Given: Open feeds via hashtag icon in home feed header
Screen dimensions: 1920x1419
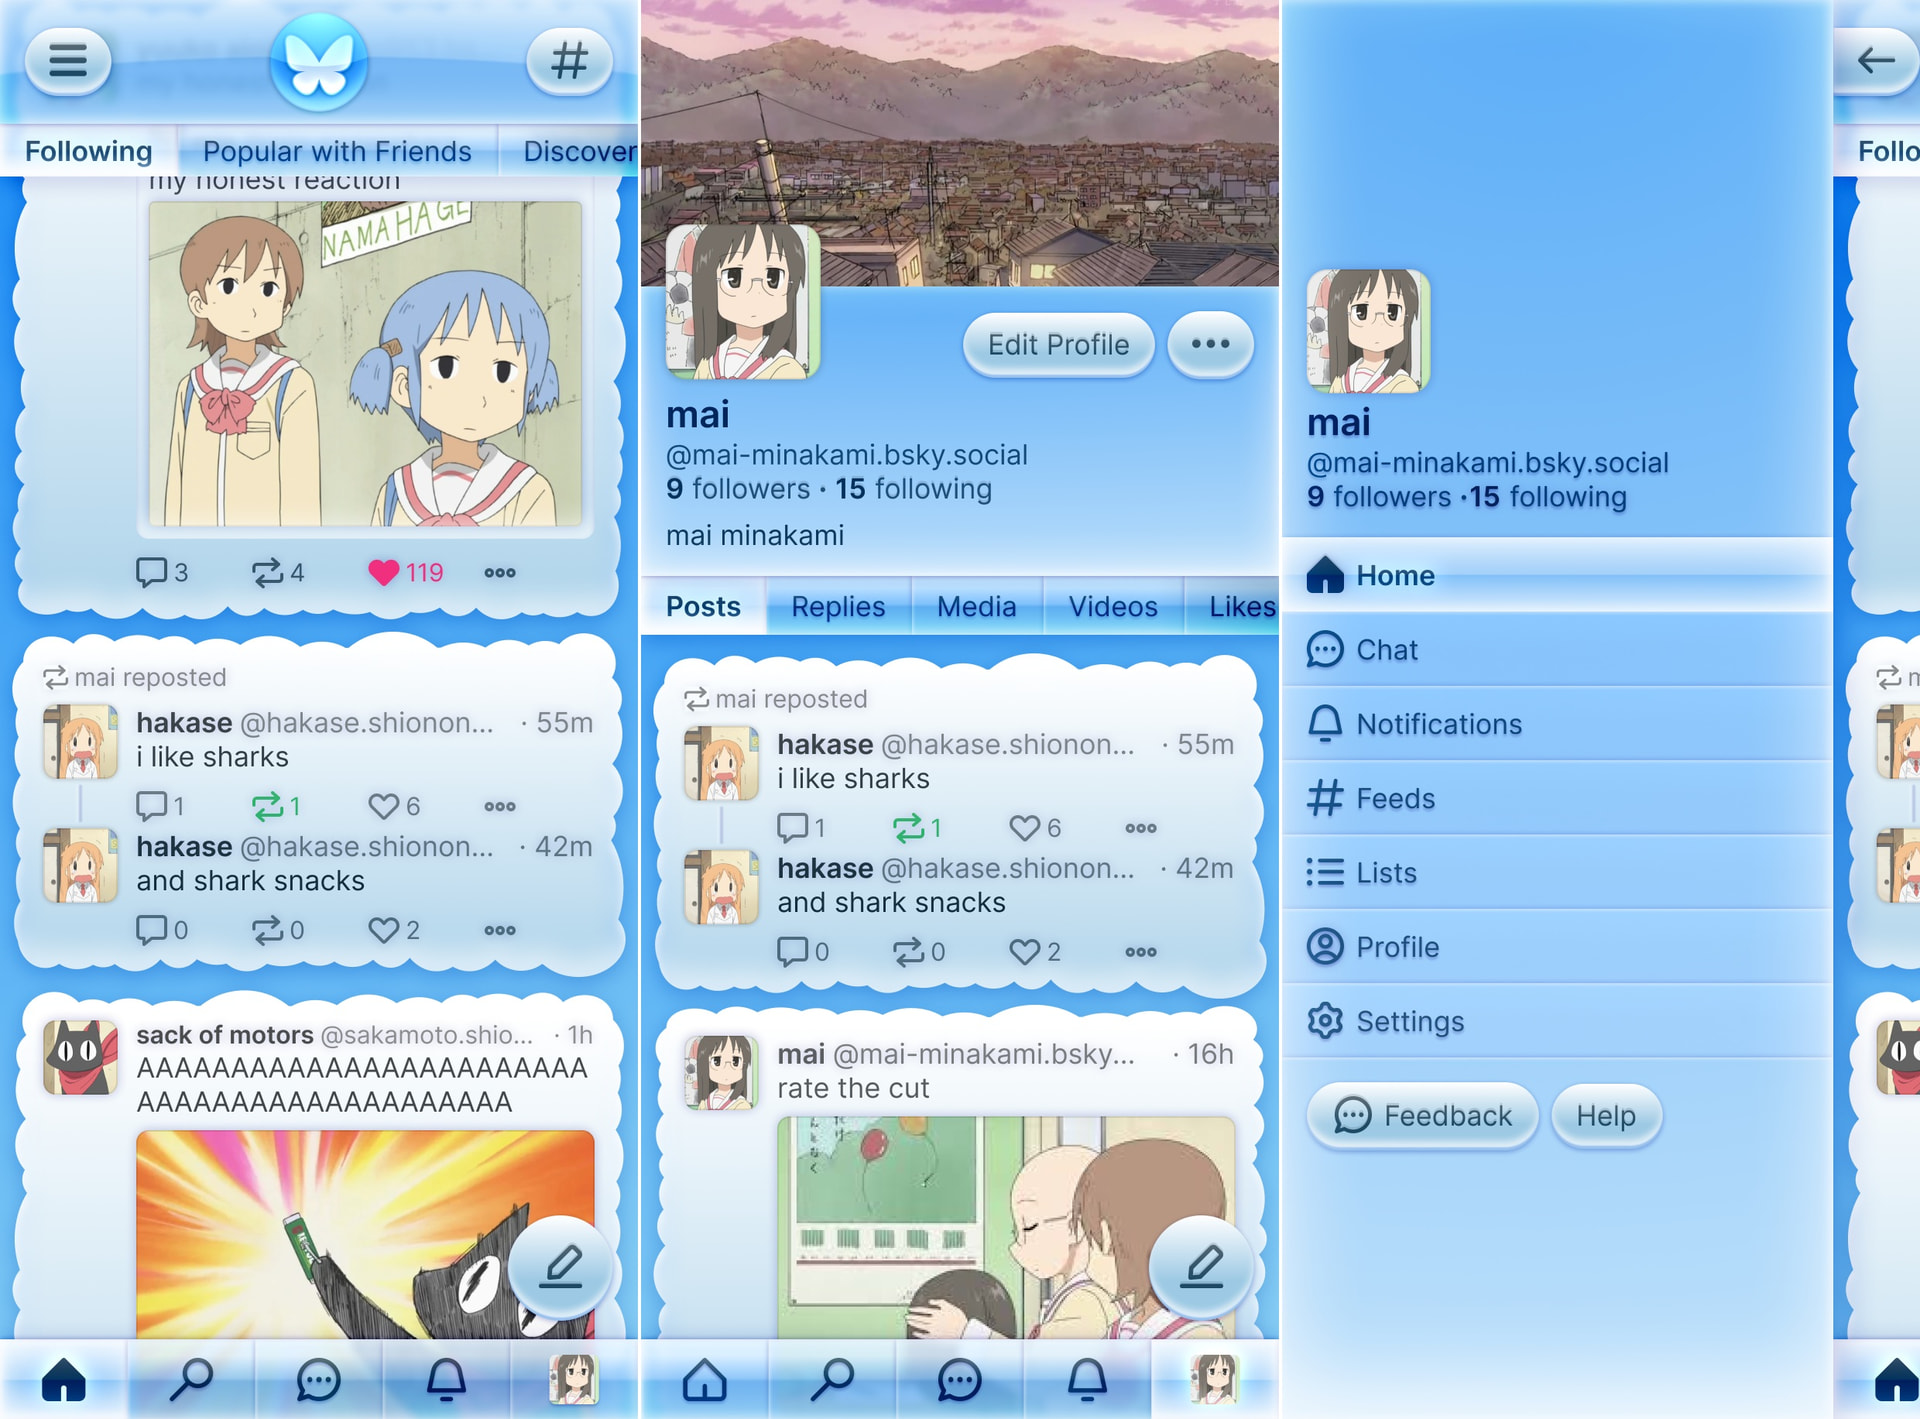Looking at the screenshot, I should coord(569,61).
